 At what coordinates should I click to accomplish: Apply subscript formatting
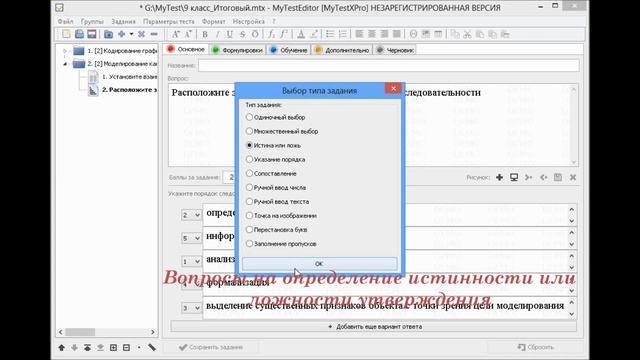[x=271, y=34]
